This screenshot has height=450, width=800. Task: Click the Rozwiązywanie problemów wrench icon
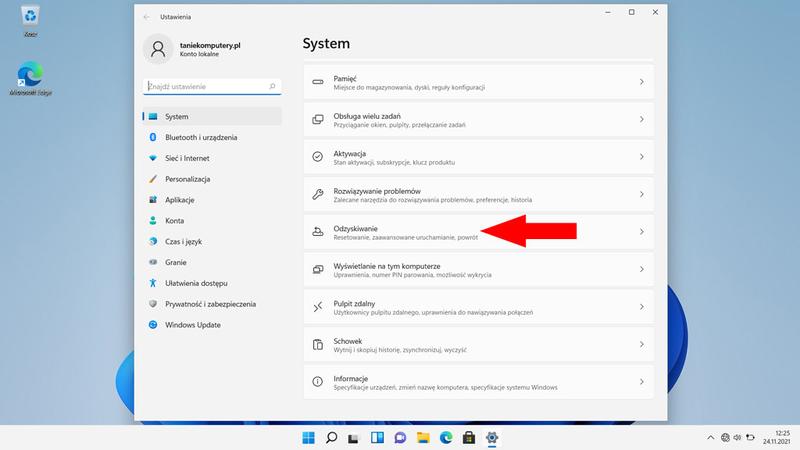(x=317, y=194)
